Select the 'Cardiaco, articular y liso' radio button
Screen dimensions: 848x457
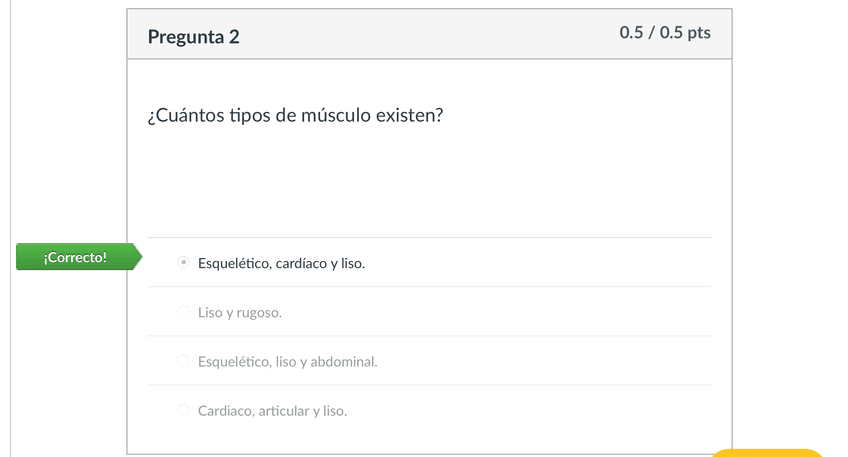coord(183,410)
